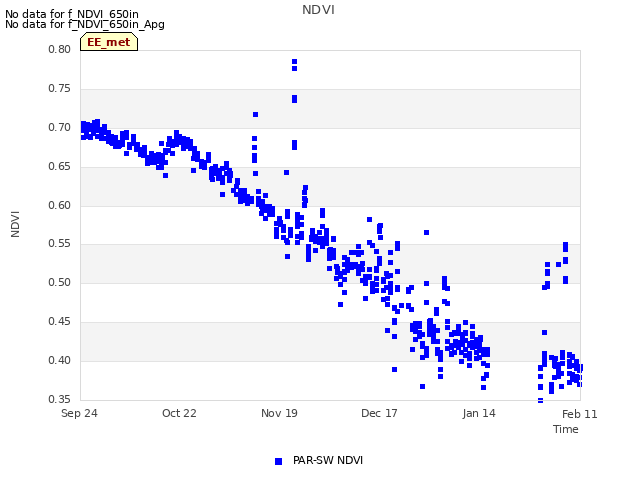This screenshot has width=640, height=480.
Task: Click the EE_met annotation label
Action: click(x=109, y=42)
